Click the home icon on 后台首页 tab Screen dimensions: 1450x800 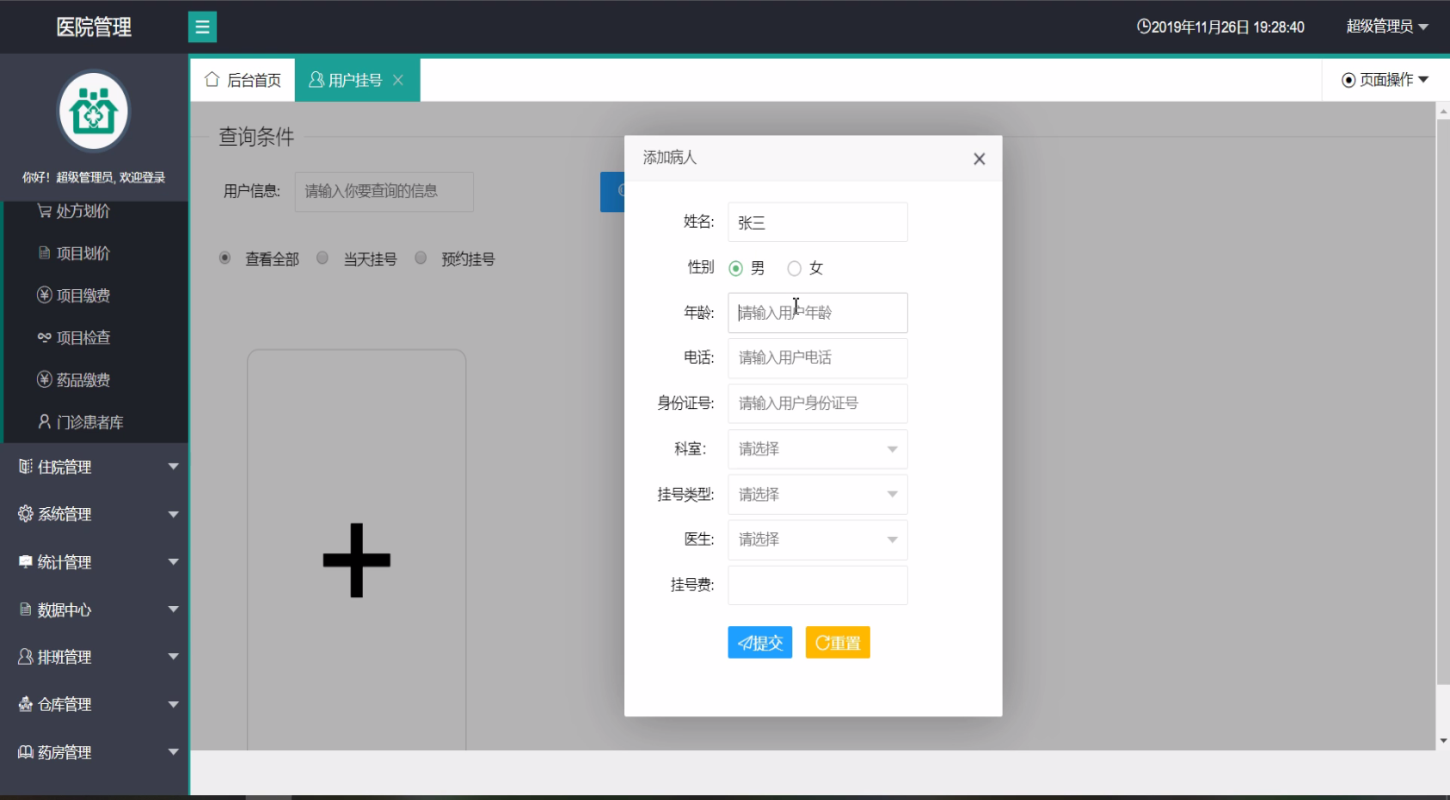tap(212, 79)
